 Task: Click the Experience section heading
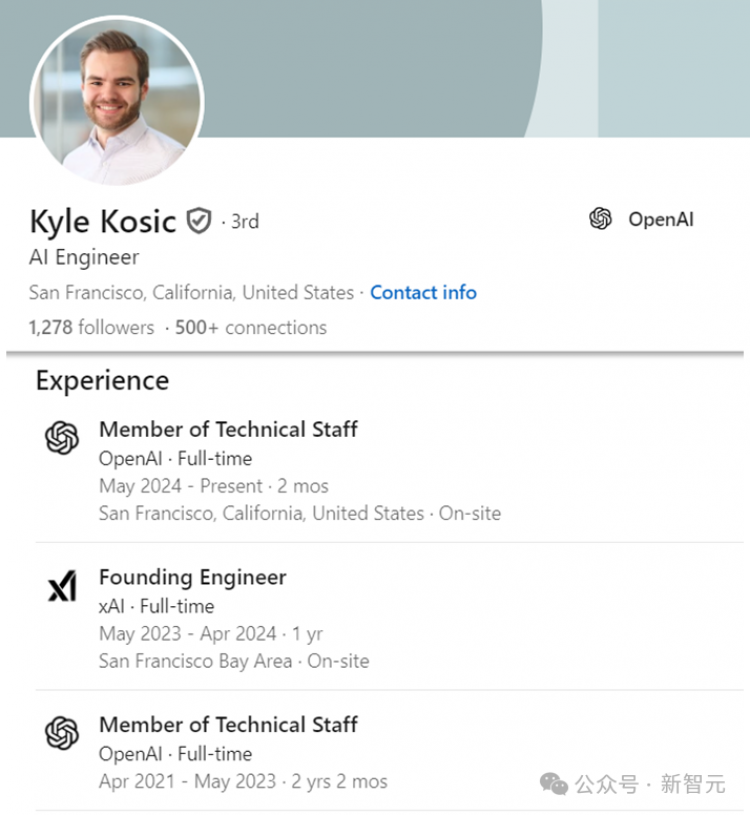102,380
